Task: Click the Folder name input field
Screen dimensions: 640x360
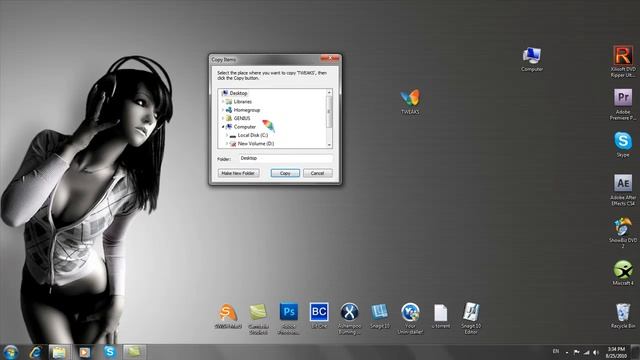Action: pos(285,158)
